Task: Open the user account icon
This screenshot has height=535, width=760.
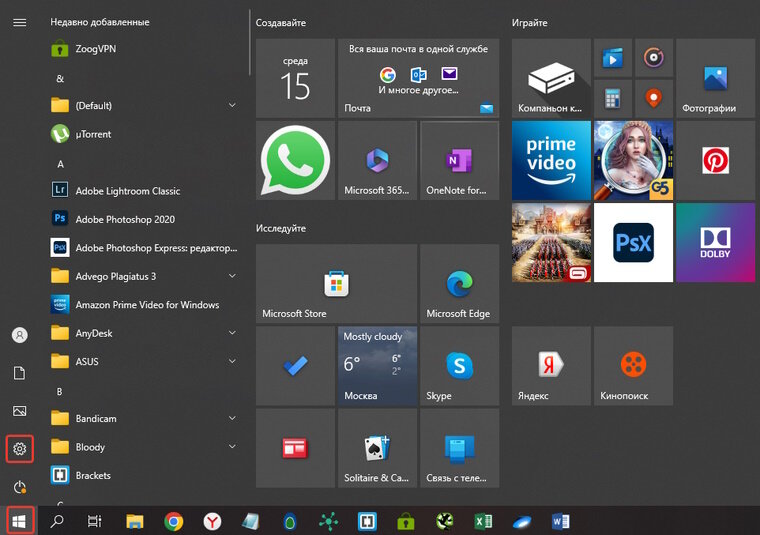Action: point(19,335)
